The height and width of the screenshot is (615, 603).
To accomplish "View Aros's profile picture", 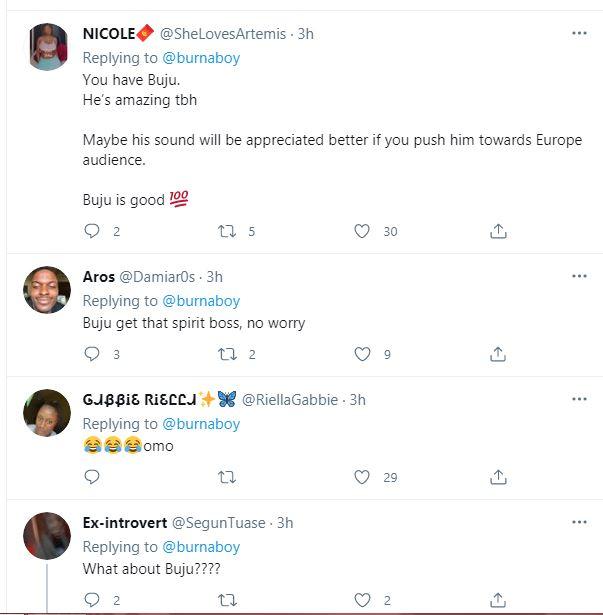I will tap(46, 290).
